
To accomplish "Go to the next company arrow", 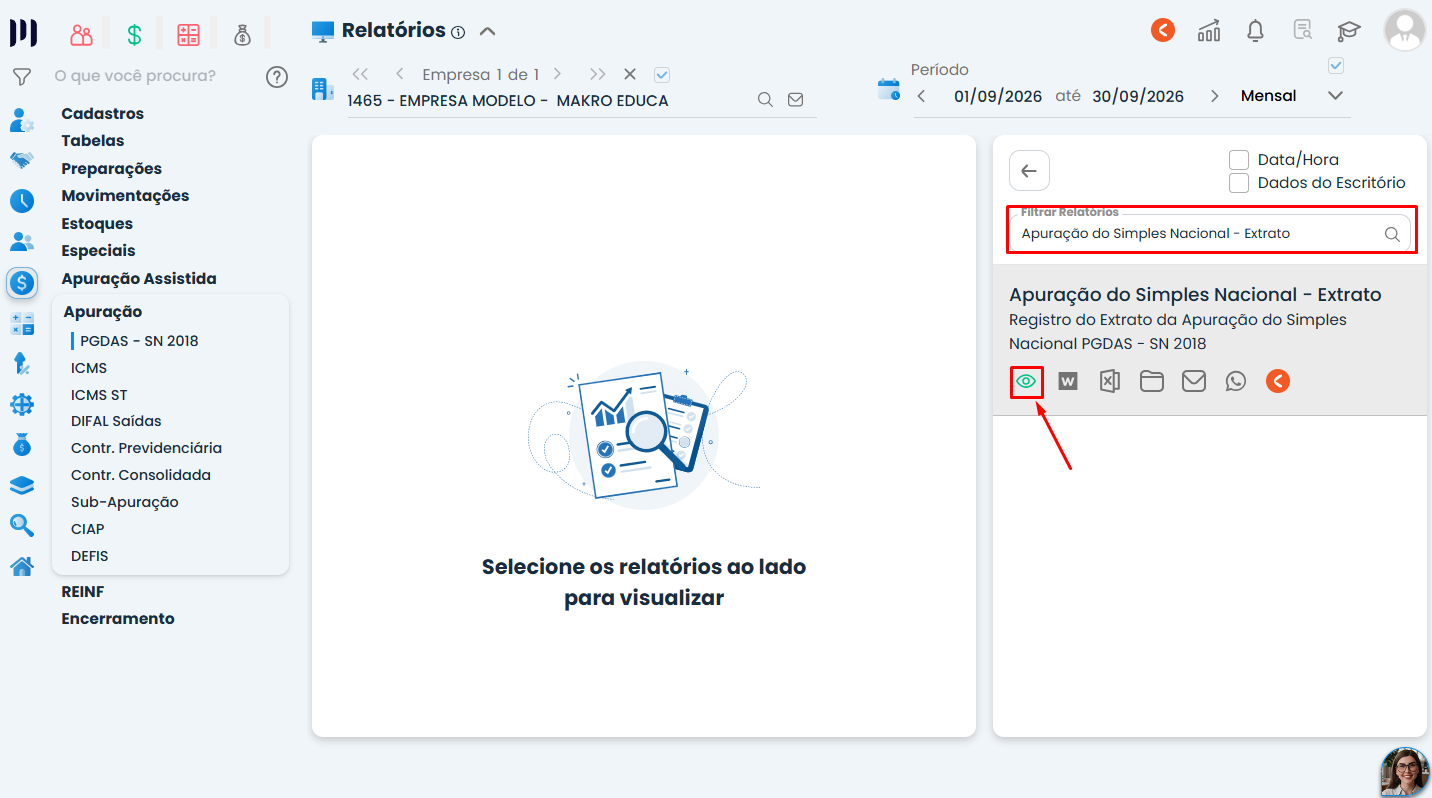I will point(558,74).
